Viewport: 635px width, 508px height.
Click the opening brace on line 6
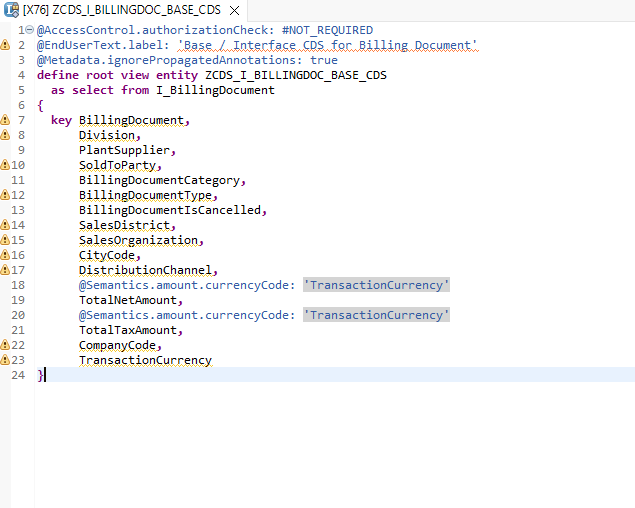[x=40, y=105]
